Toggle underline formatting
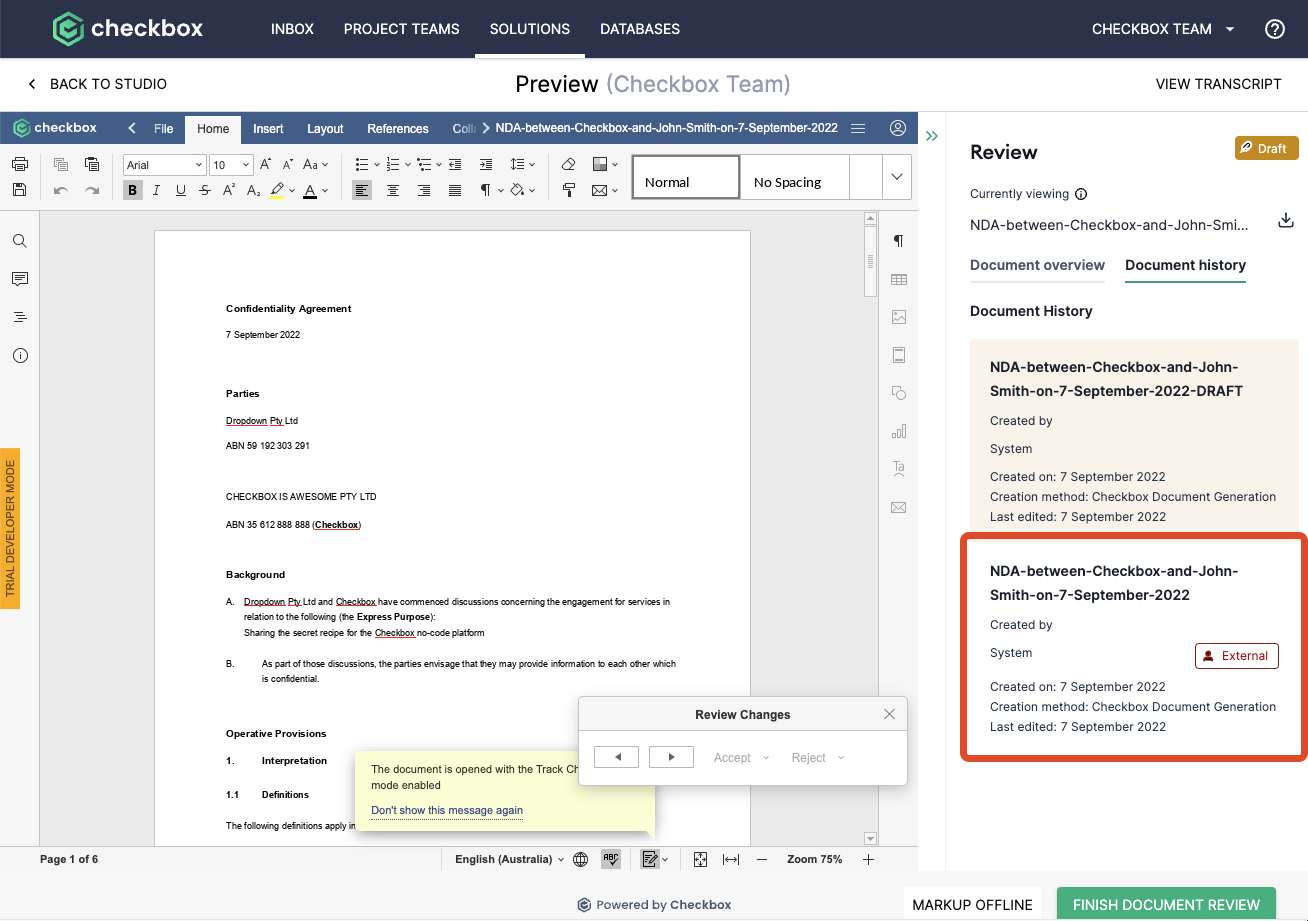Screen dimensions: 1308x921 [x=180, y=190]
